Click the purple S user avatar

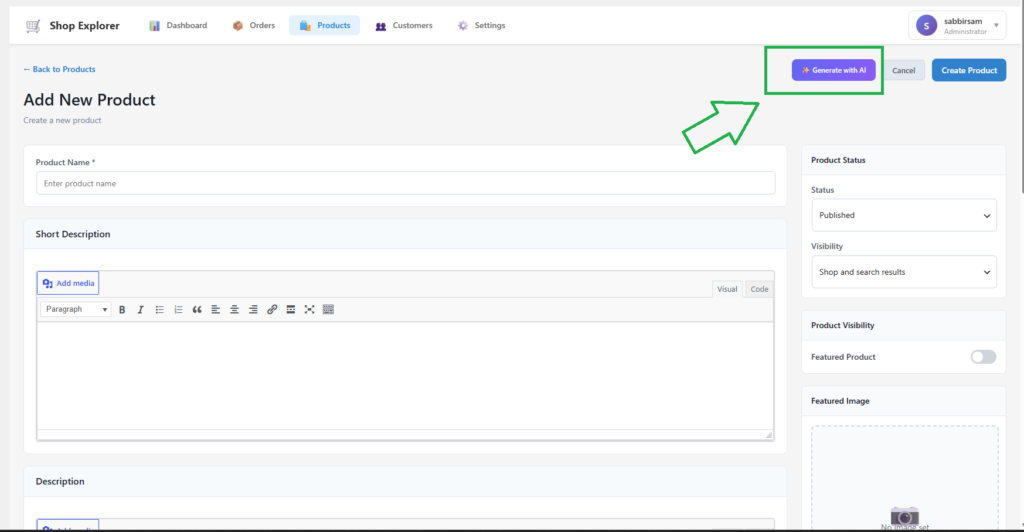pos(926,25)
